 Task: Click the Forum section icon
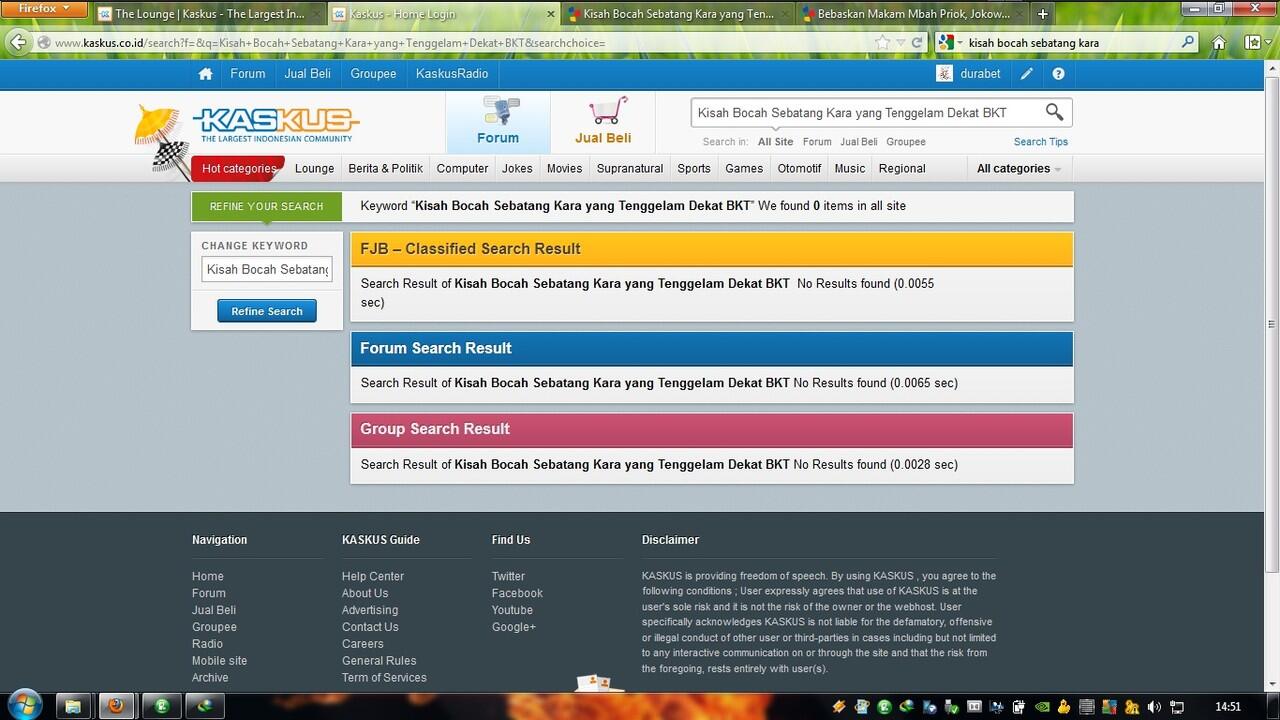(x=498, y=122)
